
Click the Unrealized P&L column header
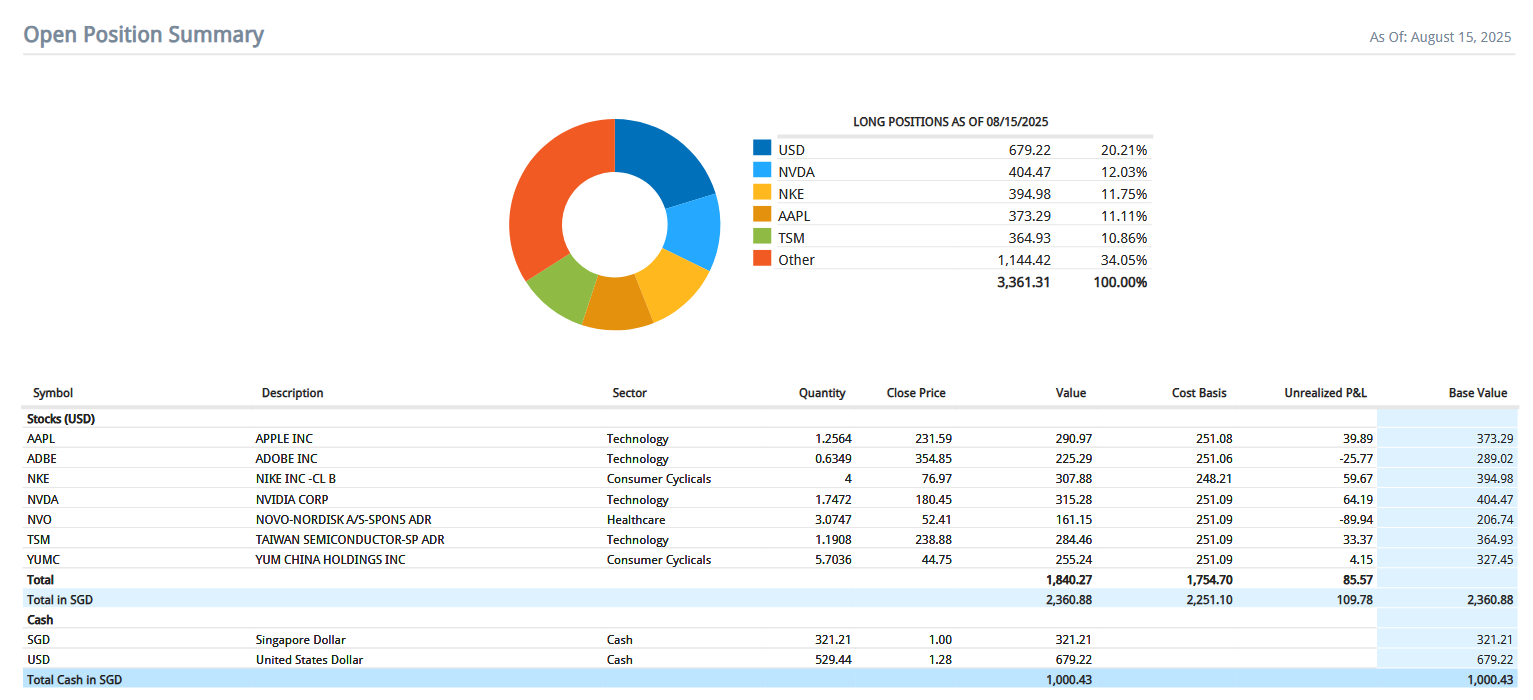click(x=1325, y=393)
